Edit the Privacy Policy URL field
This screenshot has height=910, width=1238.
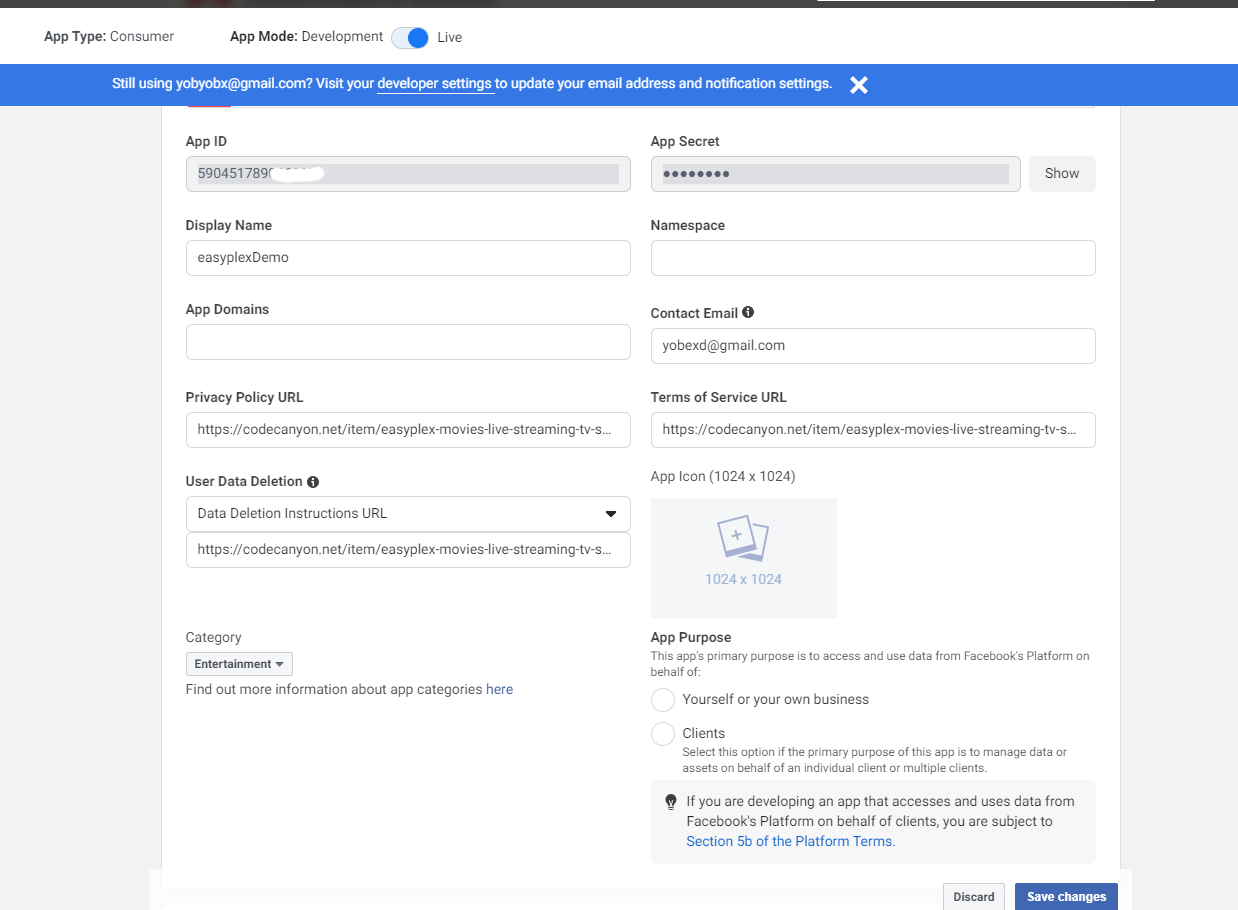(x=408, y=430)
